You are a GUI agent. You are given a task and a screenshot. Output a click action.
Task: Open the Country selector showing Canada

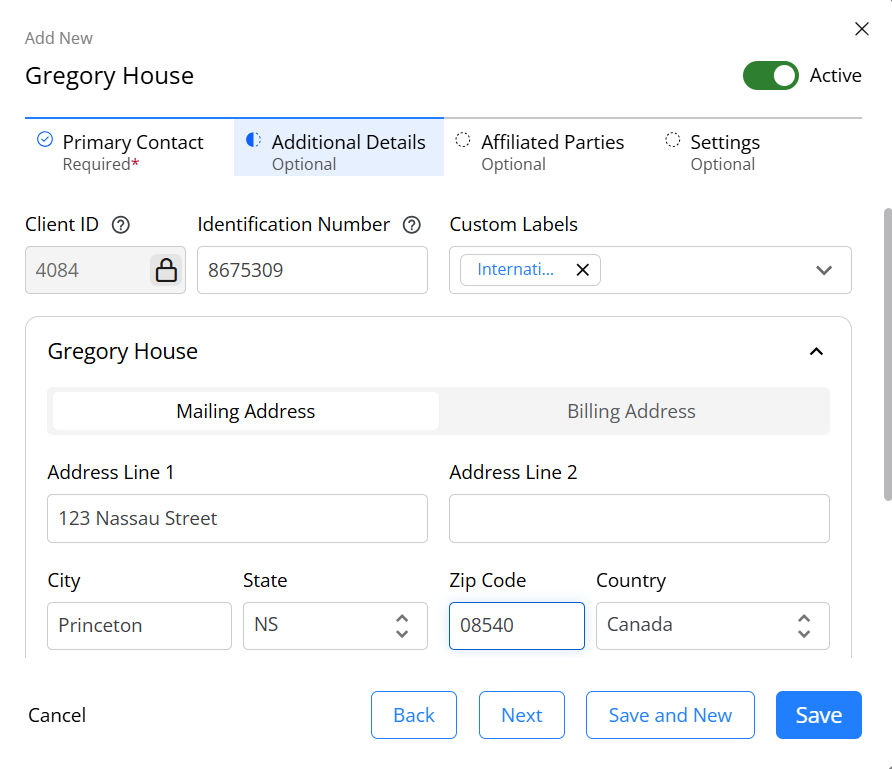coord(713,626)
